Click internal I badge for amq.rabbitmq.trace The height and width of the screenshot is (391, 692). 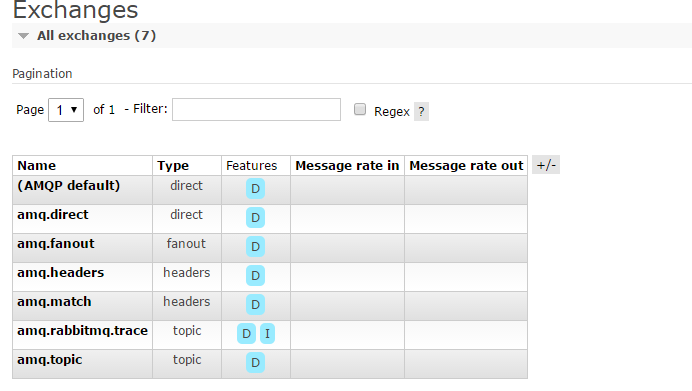tap(267, 334)
